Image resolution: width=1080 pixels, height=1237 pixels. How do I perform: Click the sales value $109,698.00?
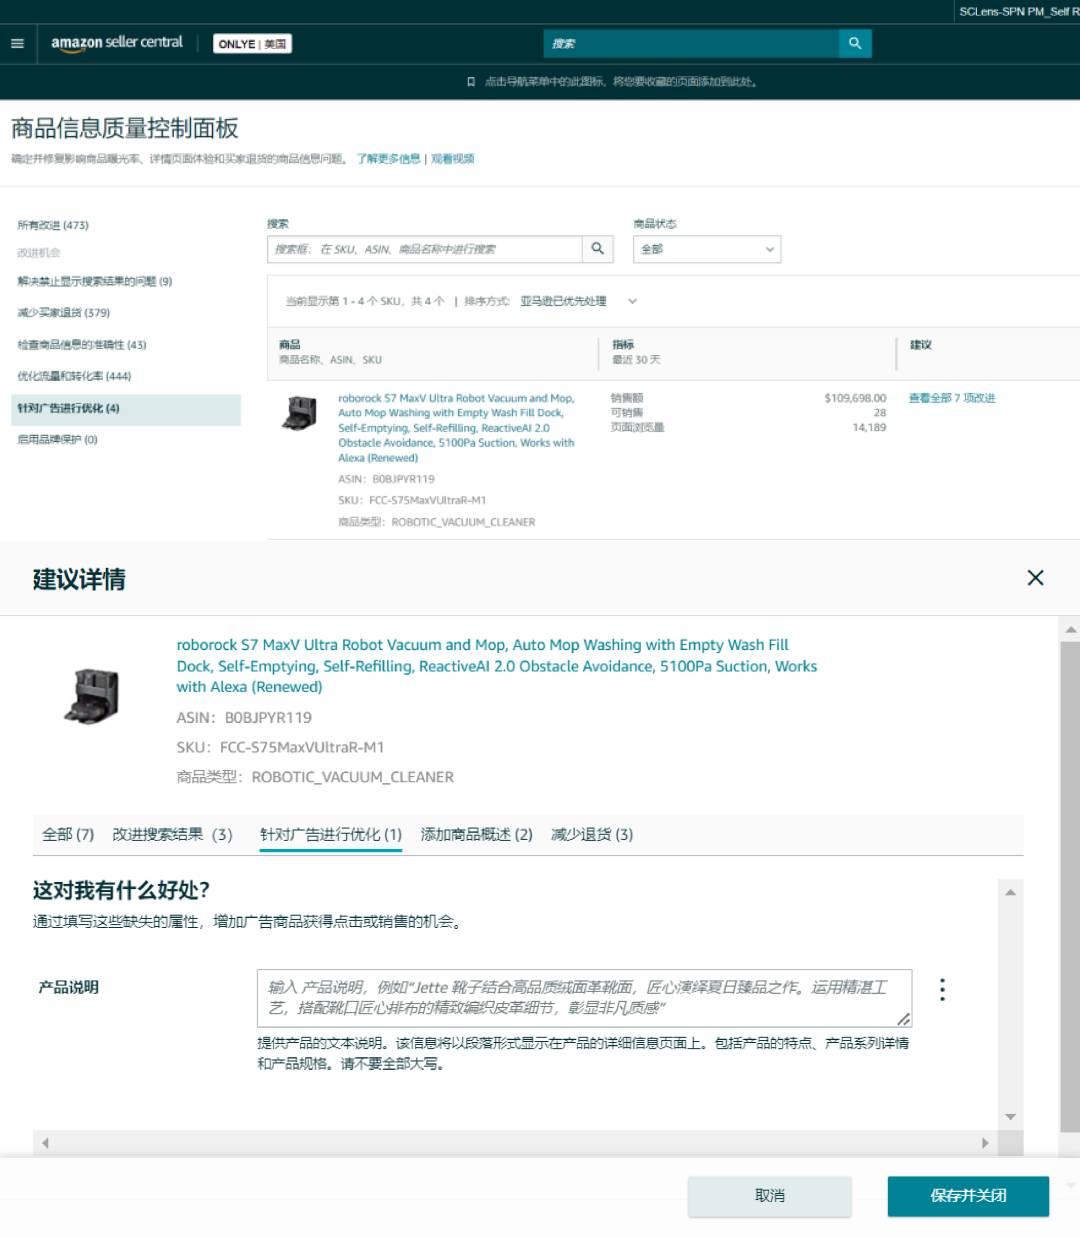pyautogui.click(x=855, y=398)
